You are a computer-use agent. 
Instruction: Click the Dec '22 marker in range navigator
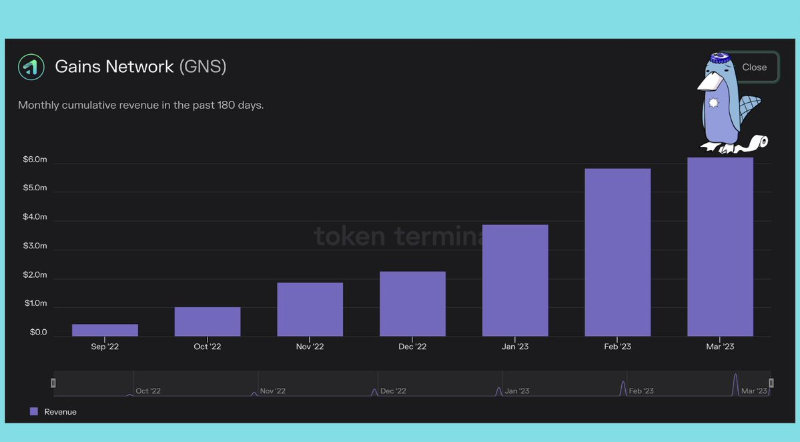pyautogui.click(x=375, y=391)
